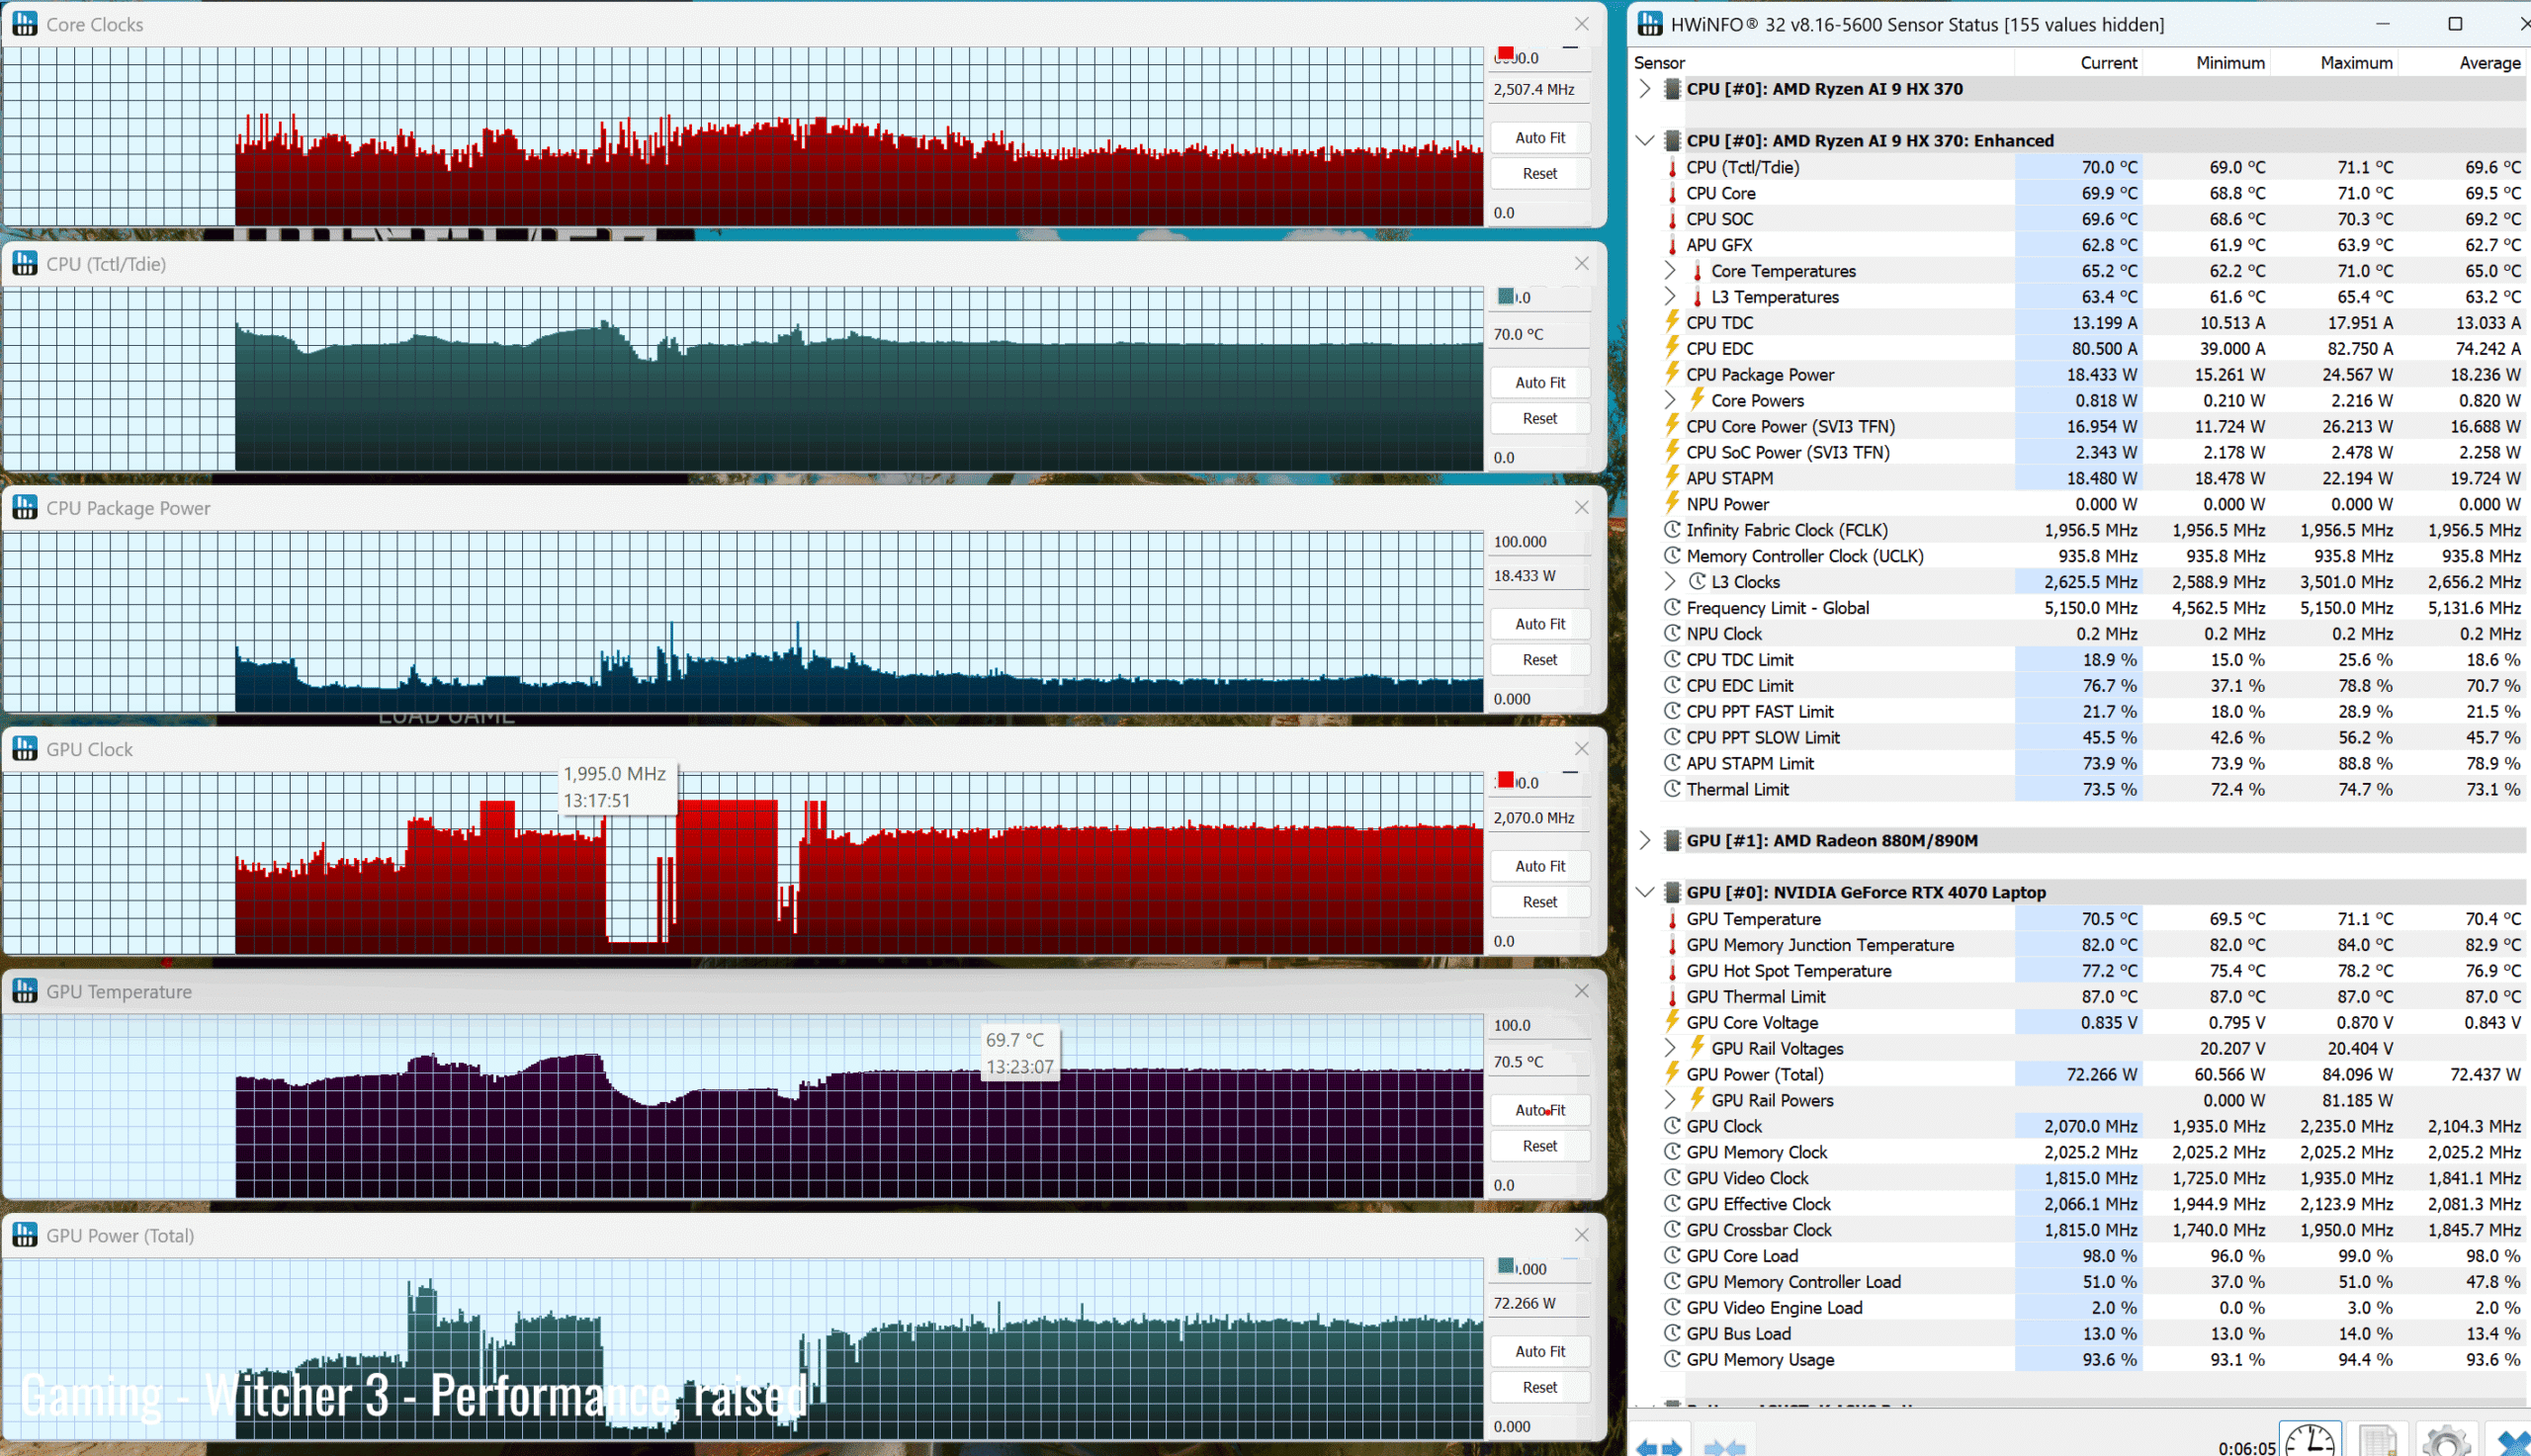The width and height of the screenshot is (2531, 1456).
Task: Collapse the Ryzen AI 9 HX 370: Enhanced group
Action: (x=1645, y=141)
